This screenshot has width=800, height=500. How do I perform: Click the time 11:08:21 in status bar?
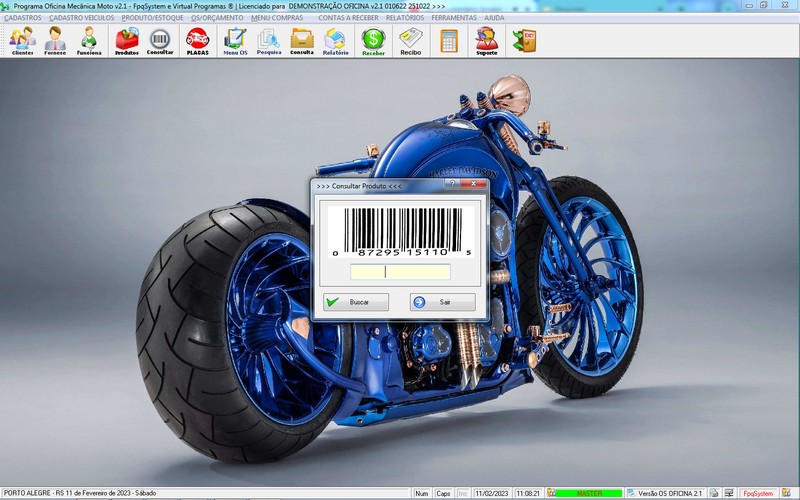[528, 493]
